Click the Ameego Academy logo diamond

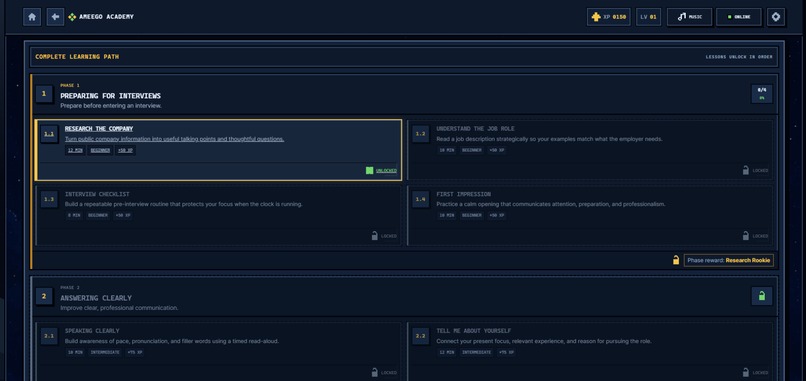click(x=72, y=17)
